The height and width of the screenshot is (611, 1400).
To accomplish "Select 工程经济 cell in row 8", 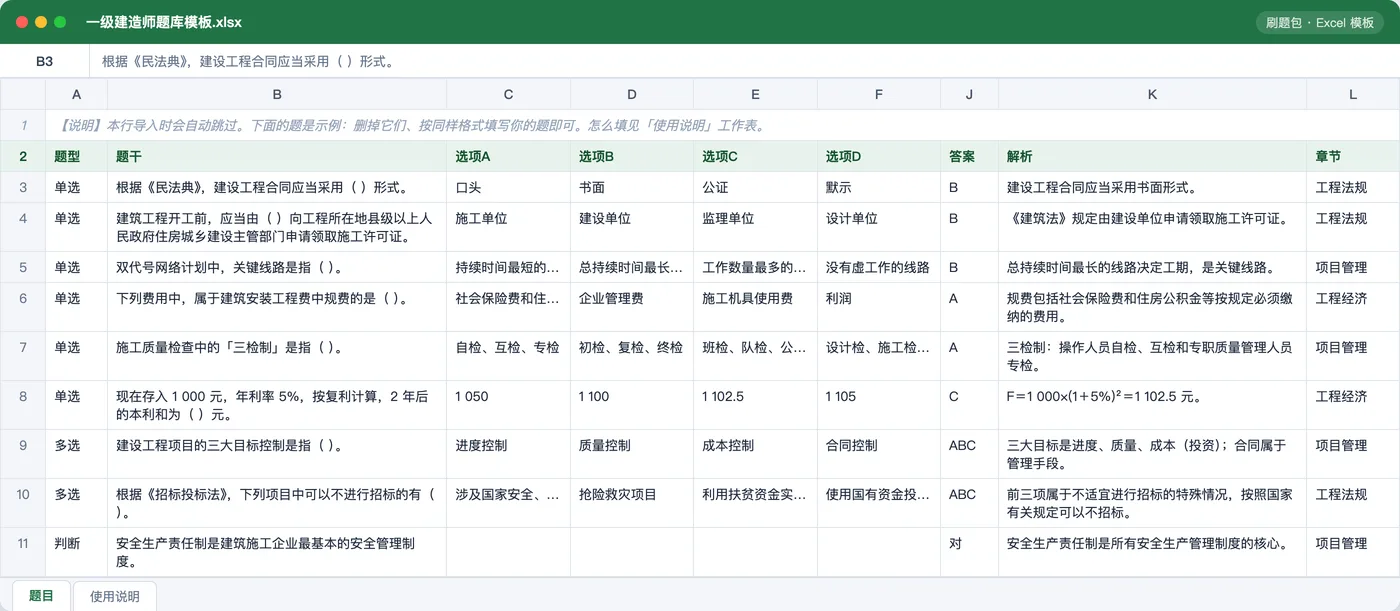I will click(1353, 404).
